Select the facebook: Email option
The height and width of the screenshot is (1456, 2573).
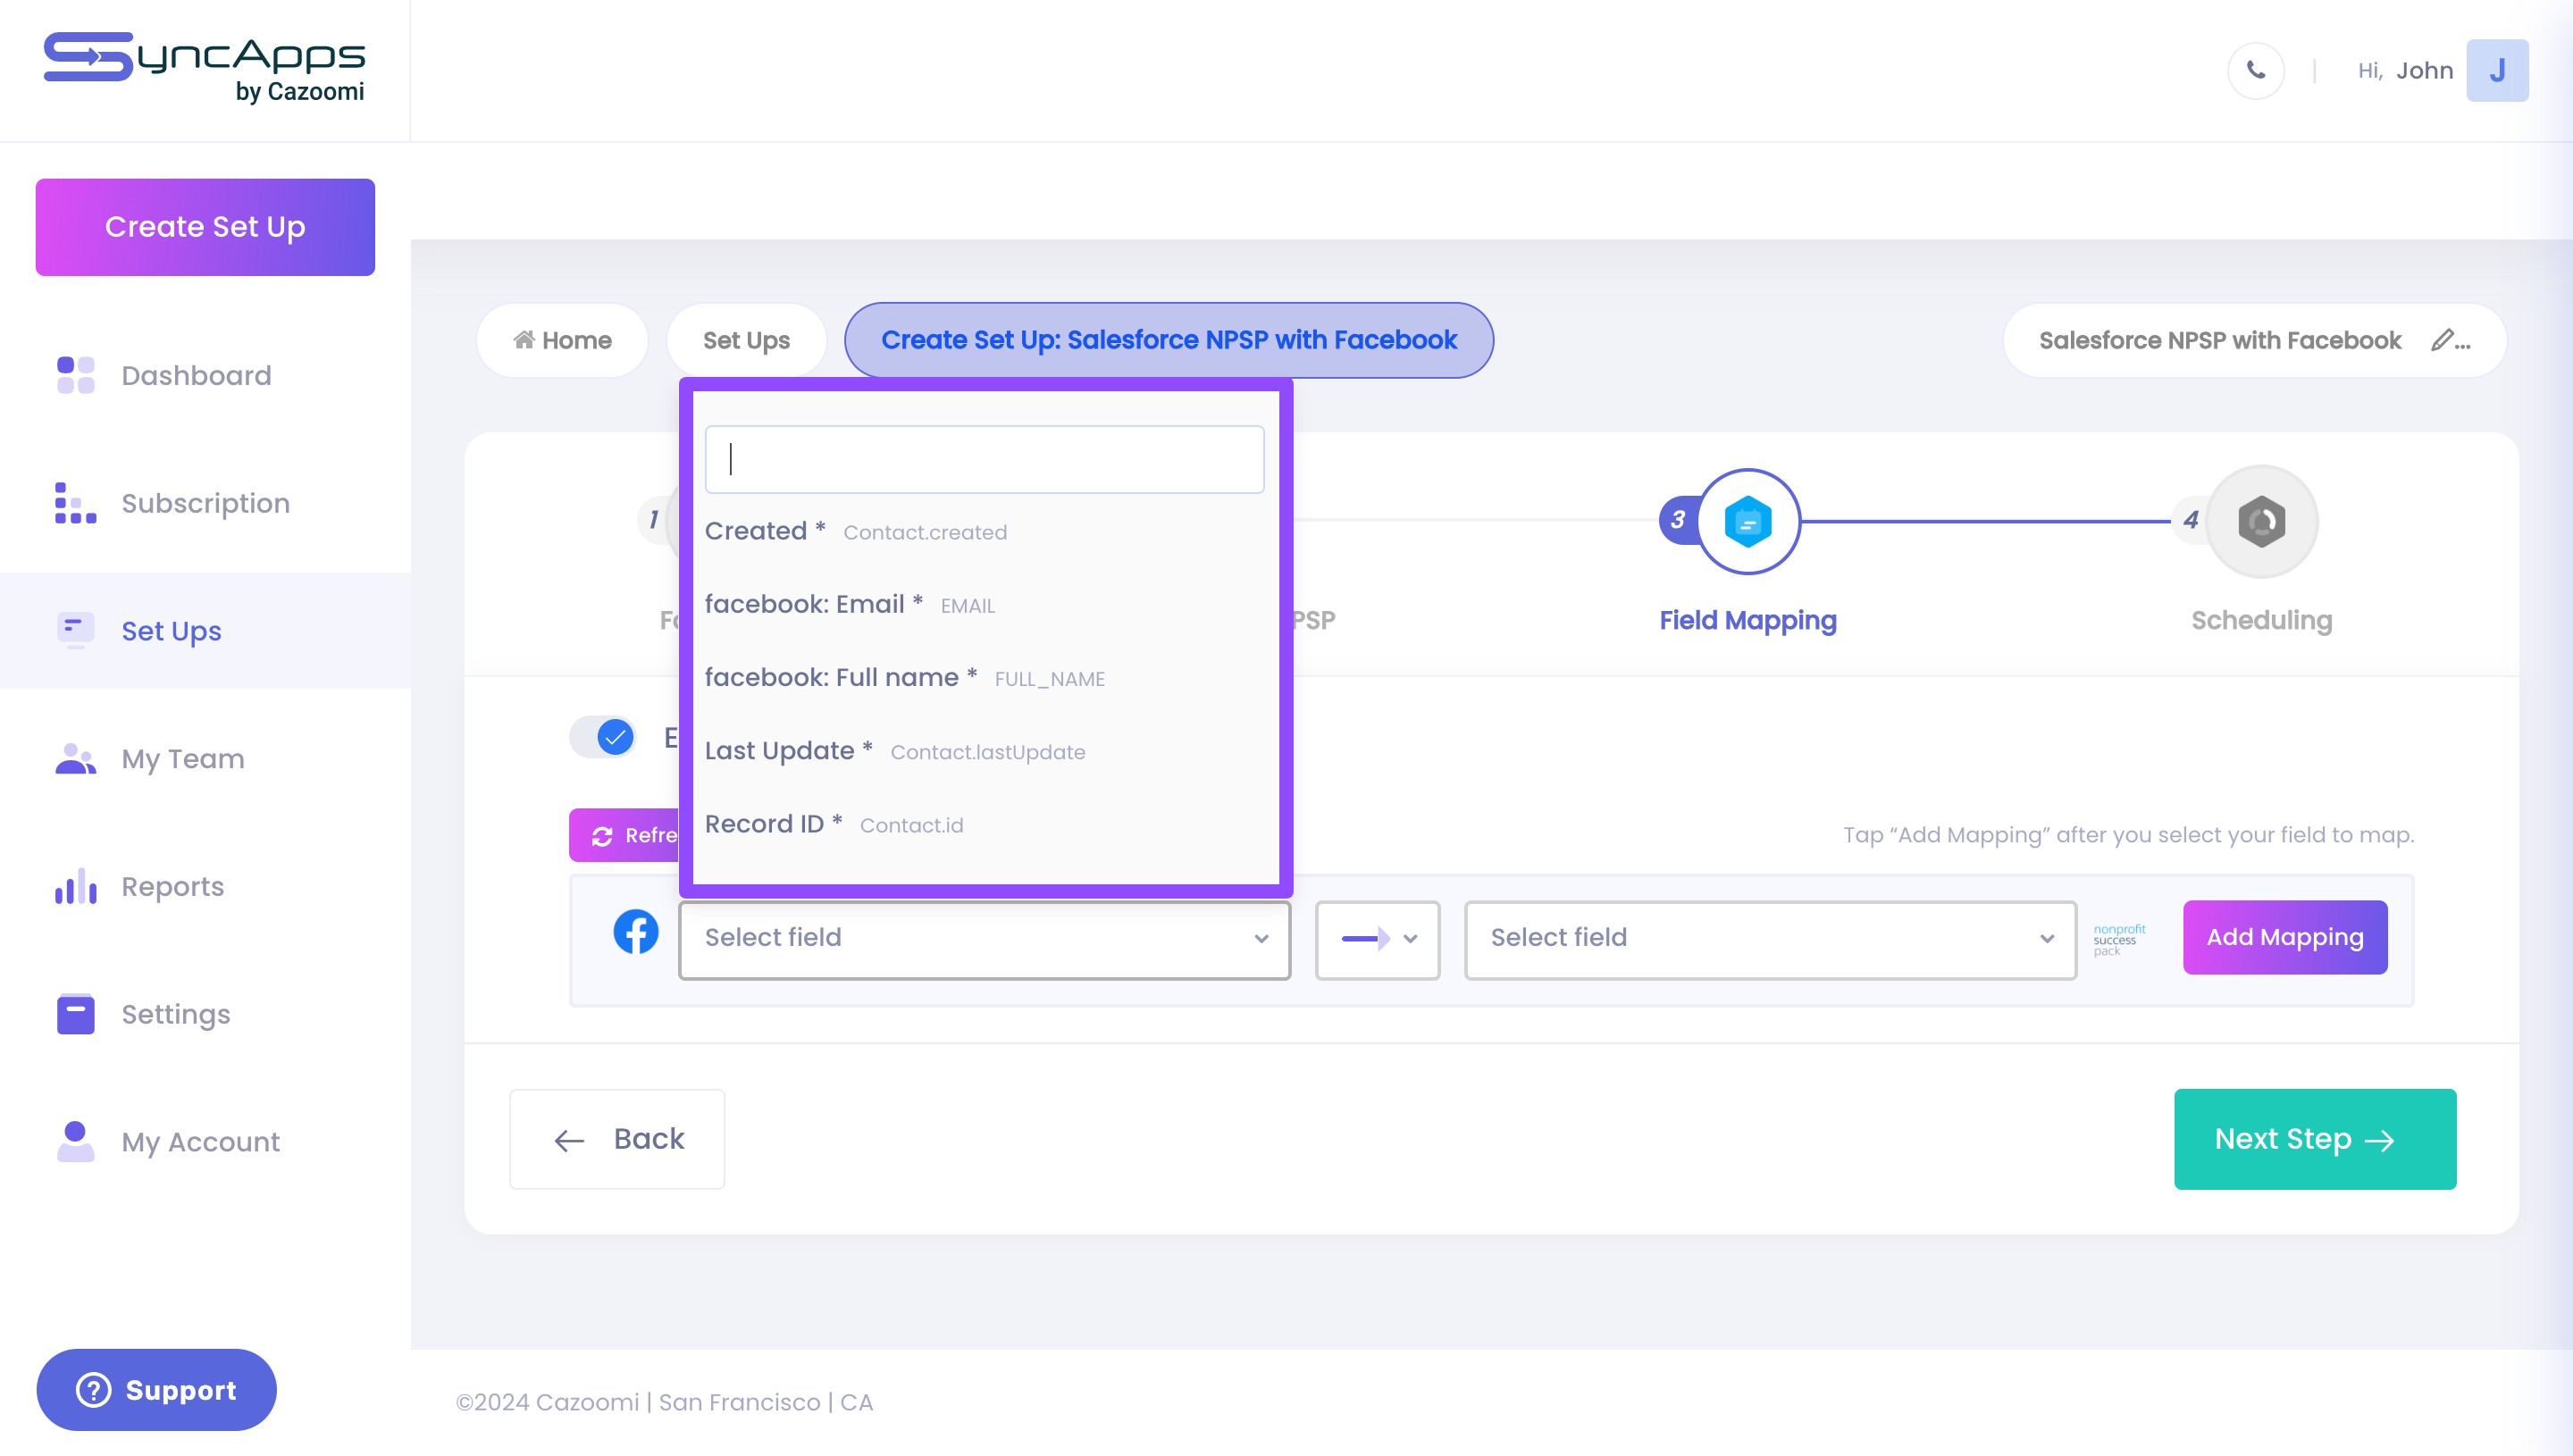pyautogui.click(x=985, y=604)
